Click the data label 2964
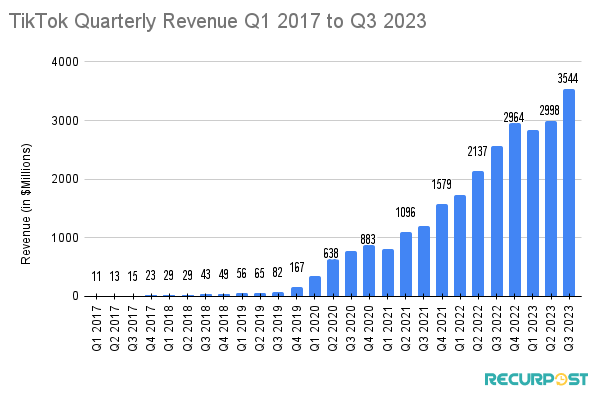The width and height of the screenshot is (600, 407). [x=514, y=117]
